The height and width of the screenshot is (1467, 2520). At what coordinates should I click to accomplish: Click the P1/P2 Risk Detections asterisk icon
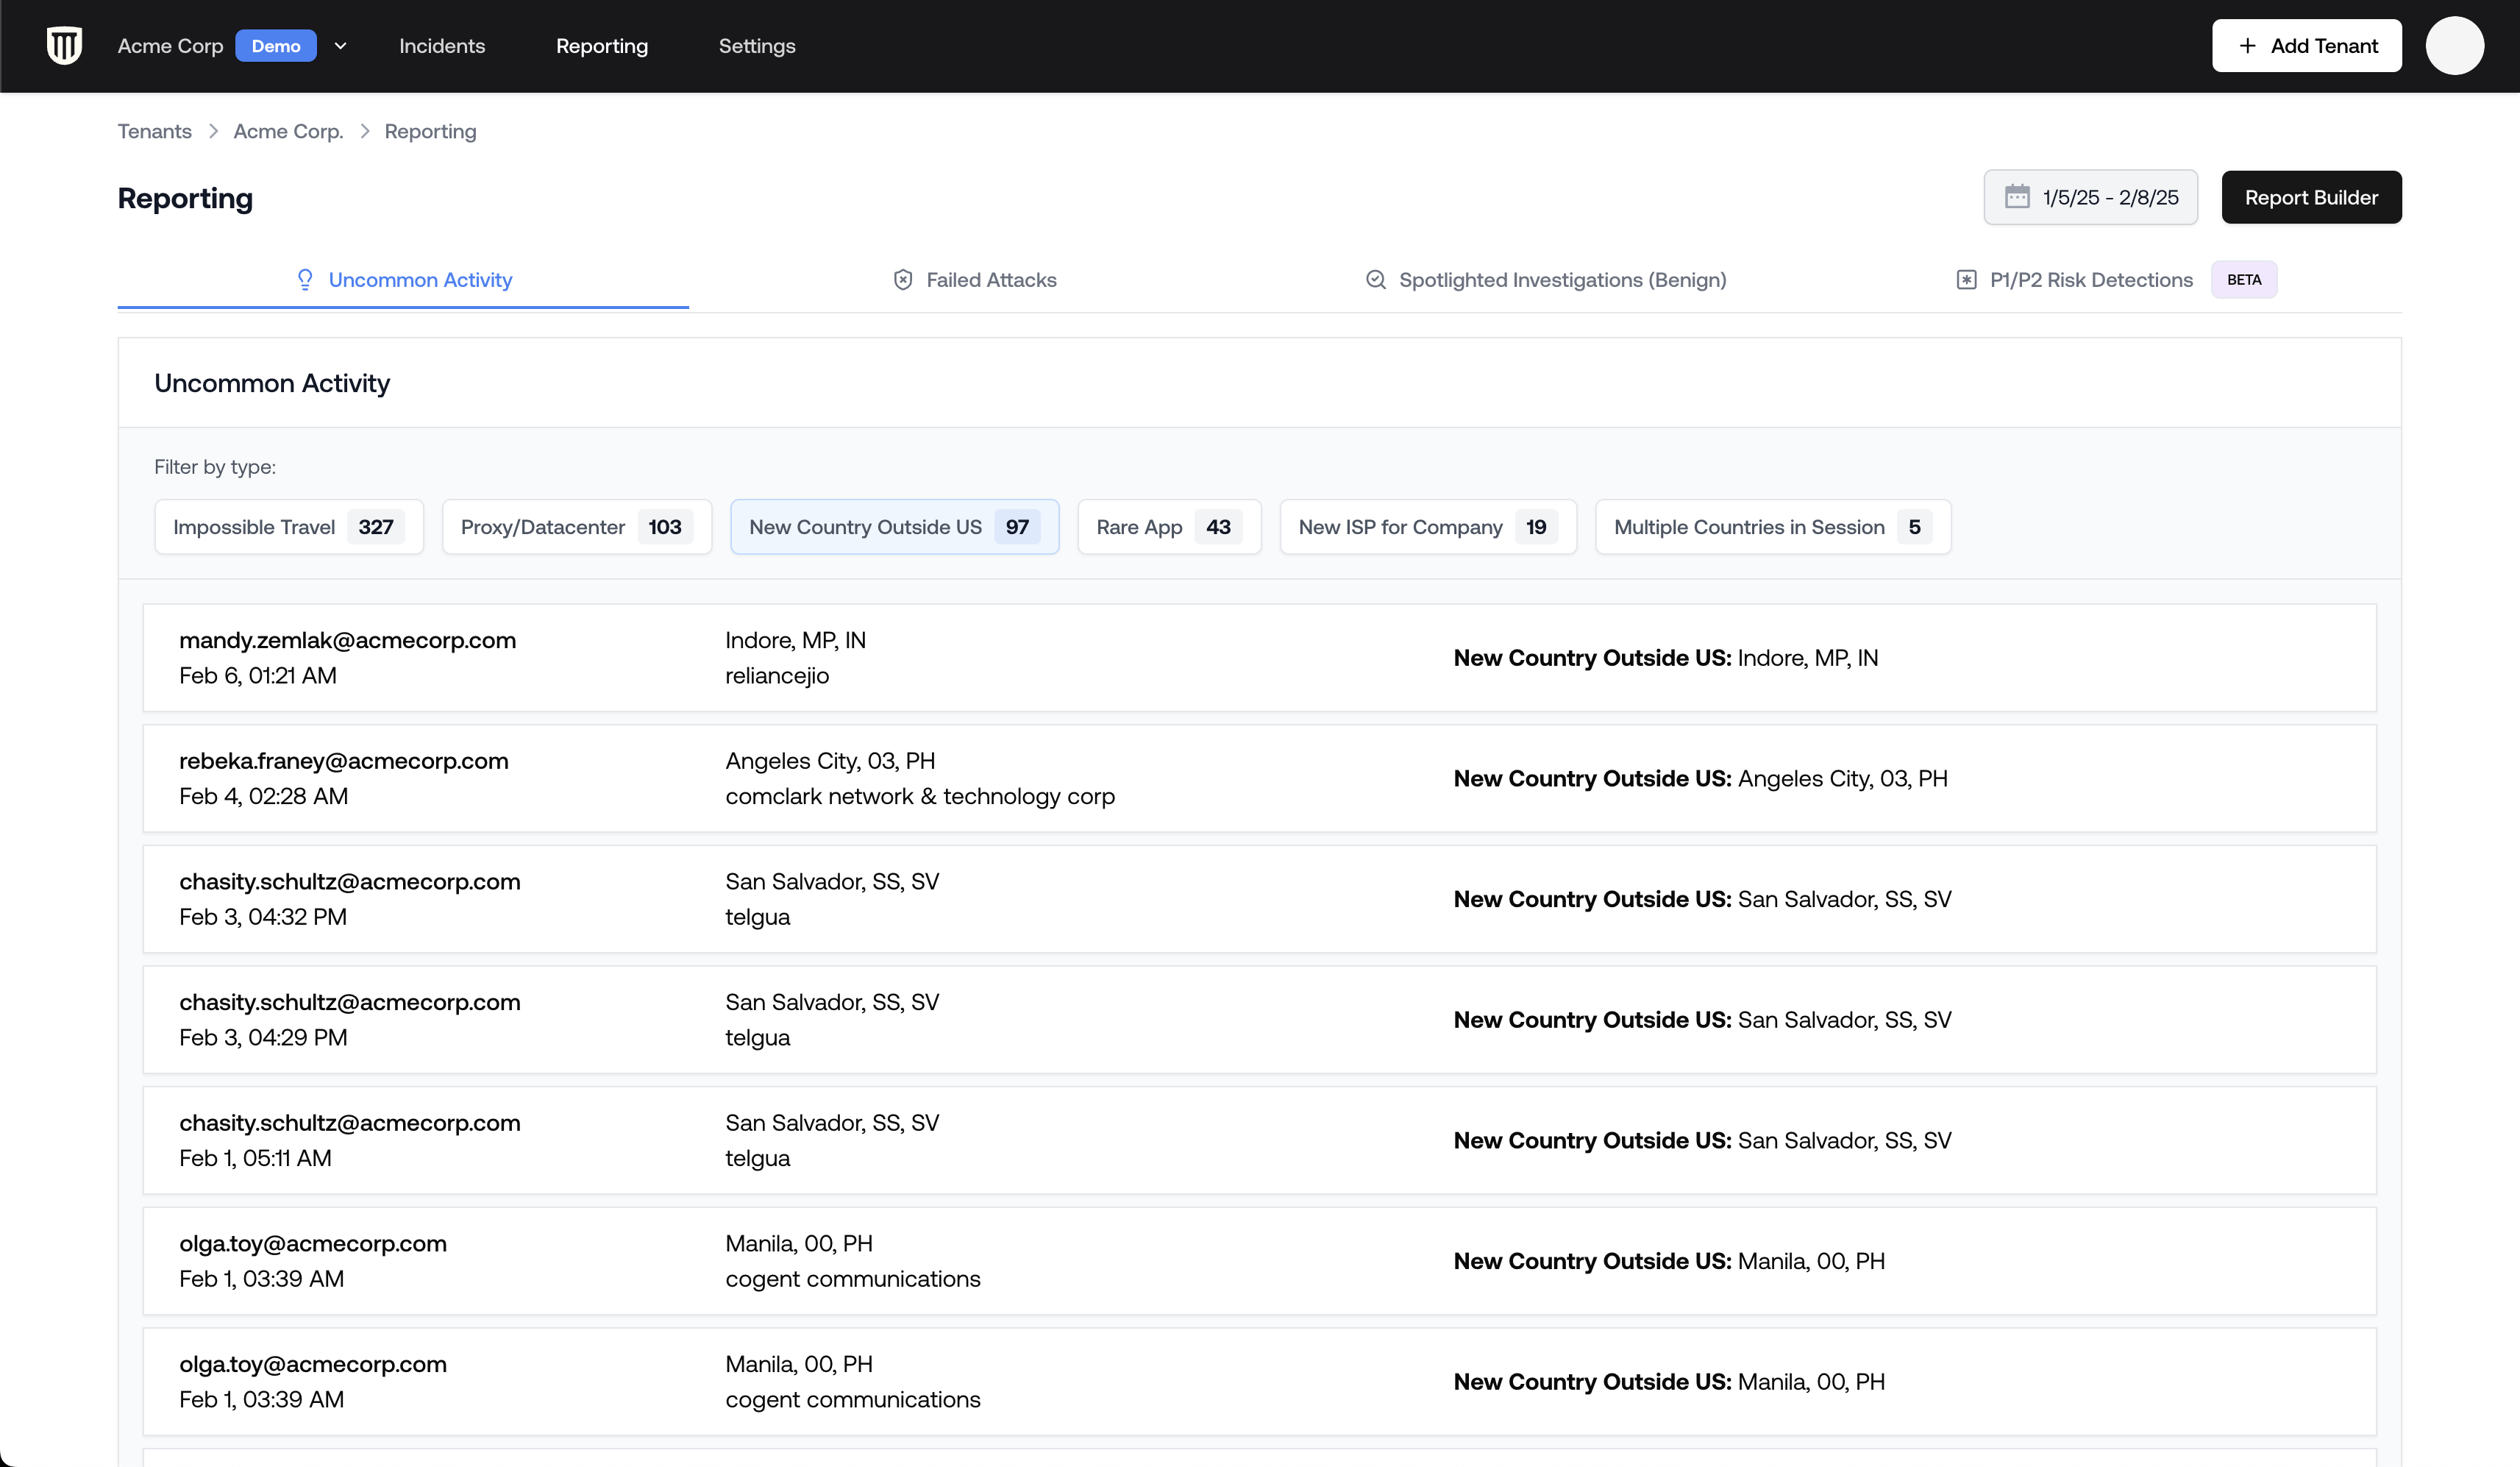[1966, 280]
